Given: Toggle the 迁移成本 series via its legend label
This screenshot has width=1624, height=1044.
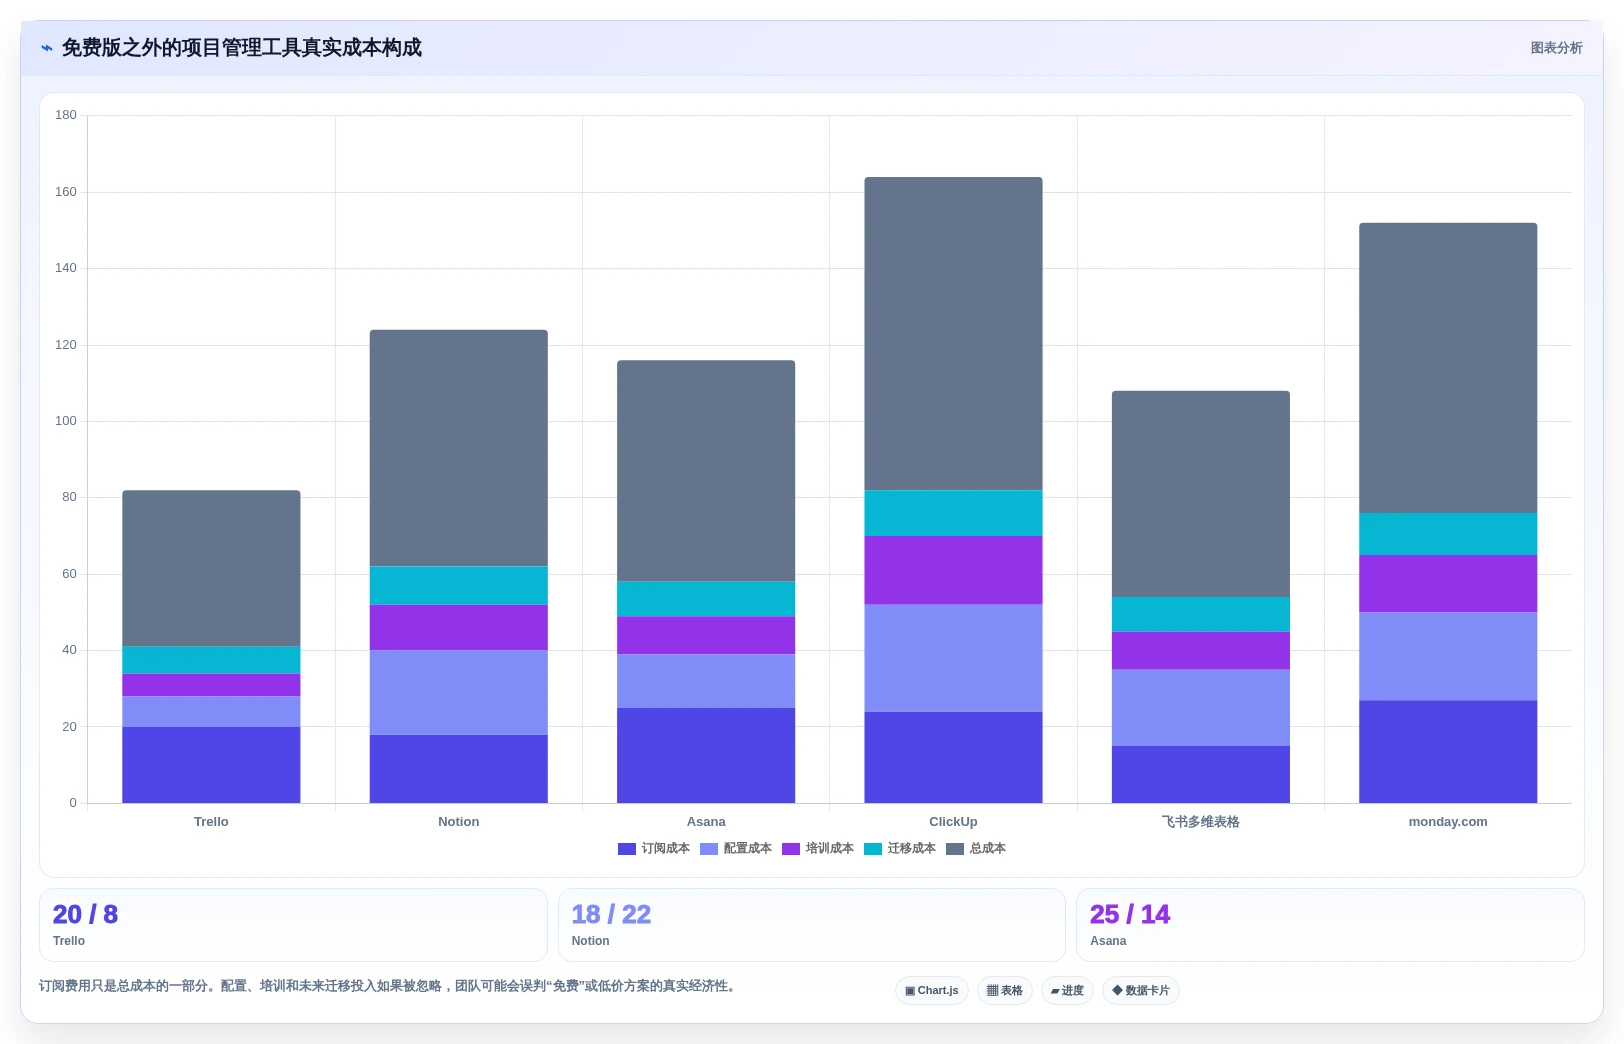Looking at the screenshot, I should coord(912,849).
